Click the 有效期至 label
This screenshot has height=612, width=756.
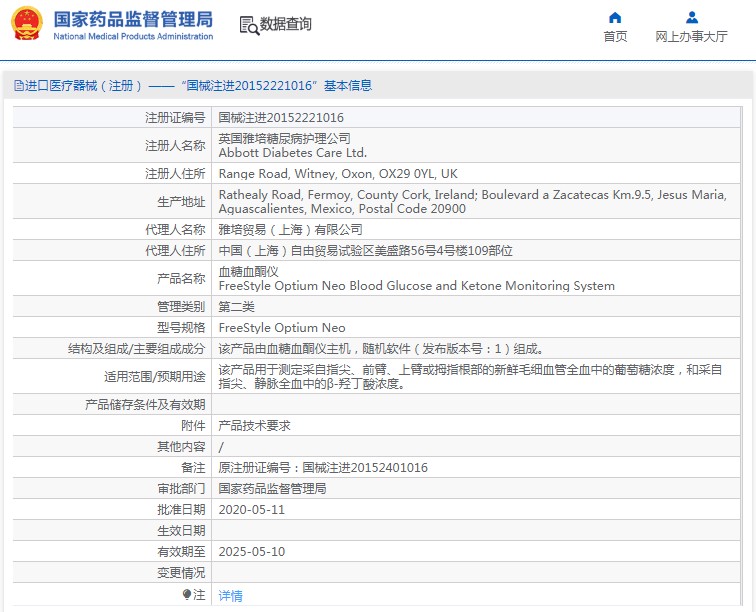(181, 552)
